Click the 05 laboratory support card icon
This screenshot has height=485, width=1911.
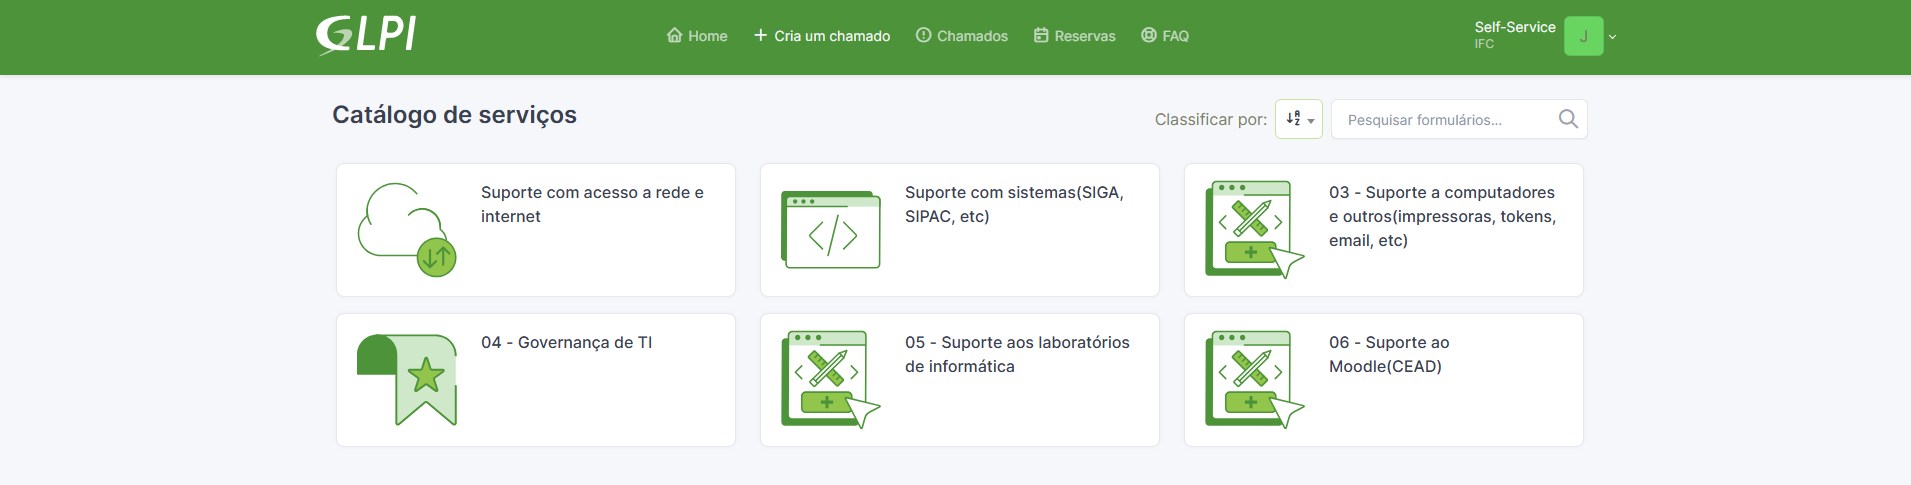[x=831, y=380]
